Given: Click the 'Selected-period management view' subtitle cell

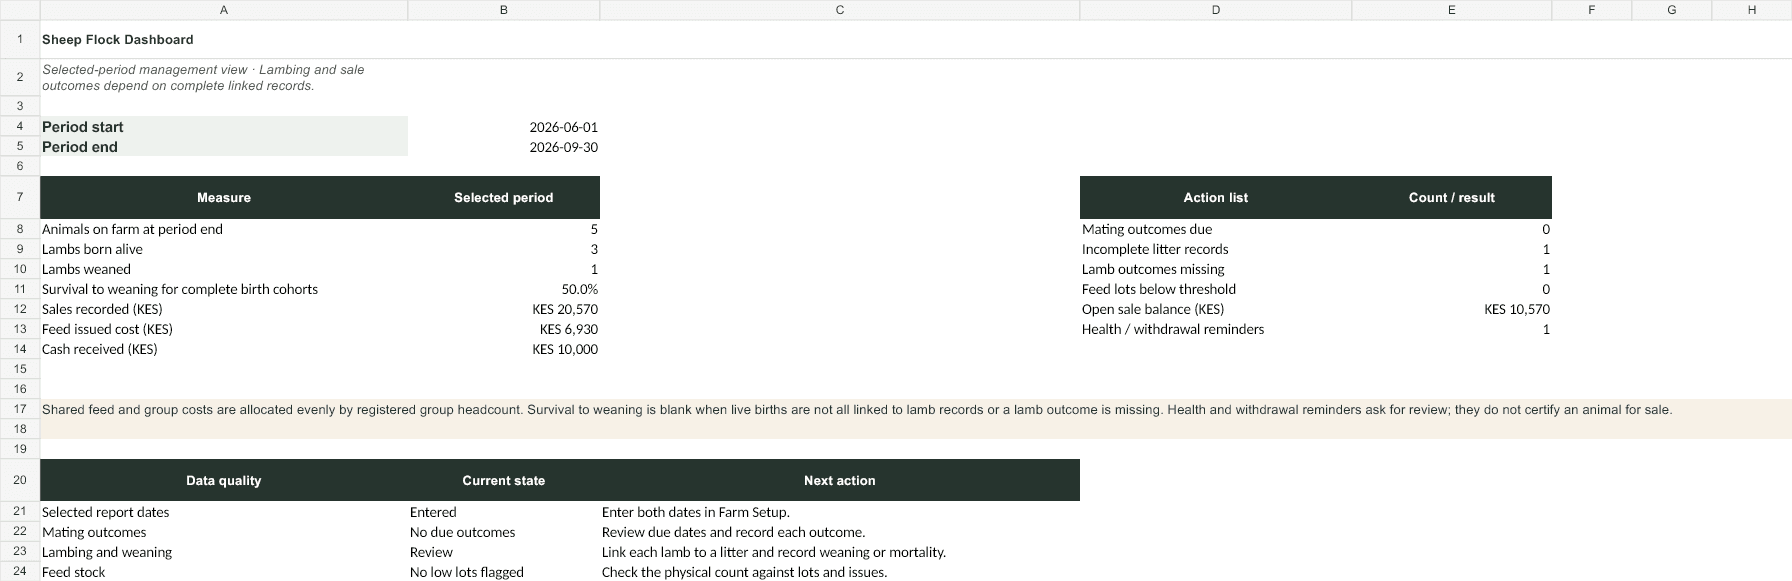Looking at the screenshot, I should coord(224,77).
